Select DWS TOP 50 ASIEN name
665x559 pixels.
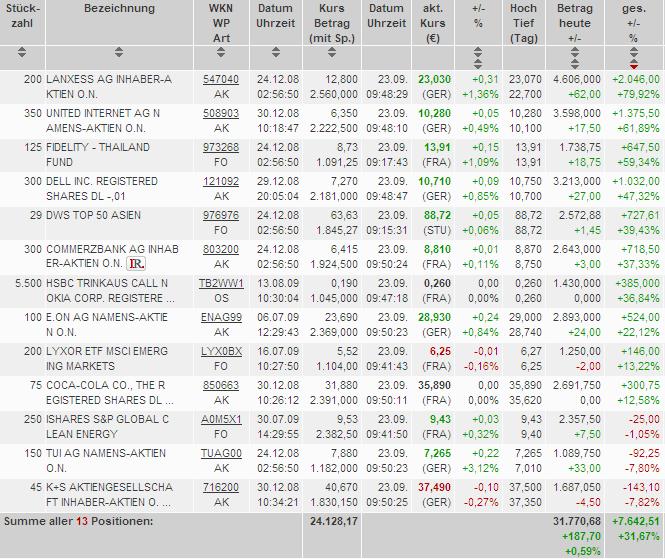point(93,215)
